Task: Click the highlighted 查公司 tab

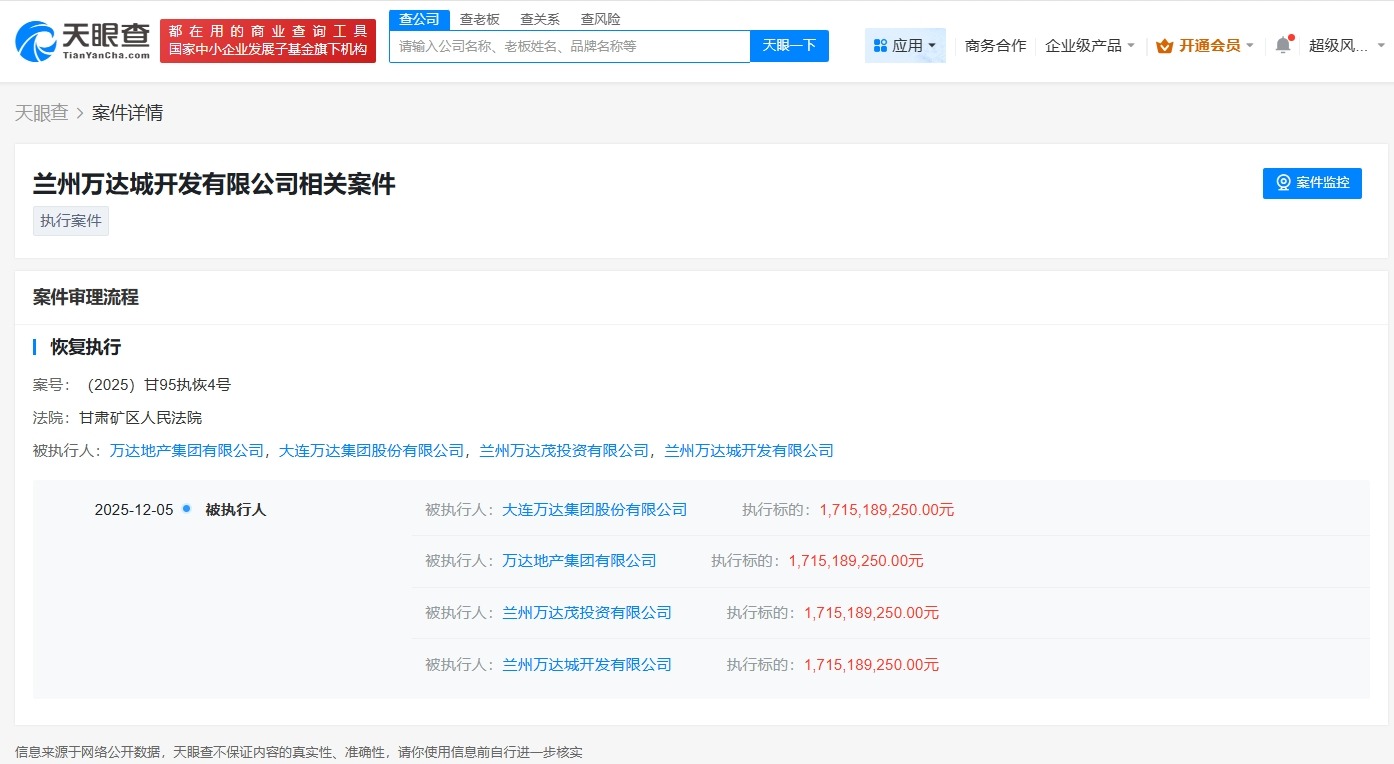Action: click(x=419, y=18)
